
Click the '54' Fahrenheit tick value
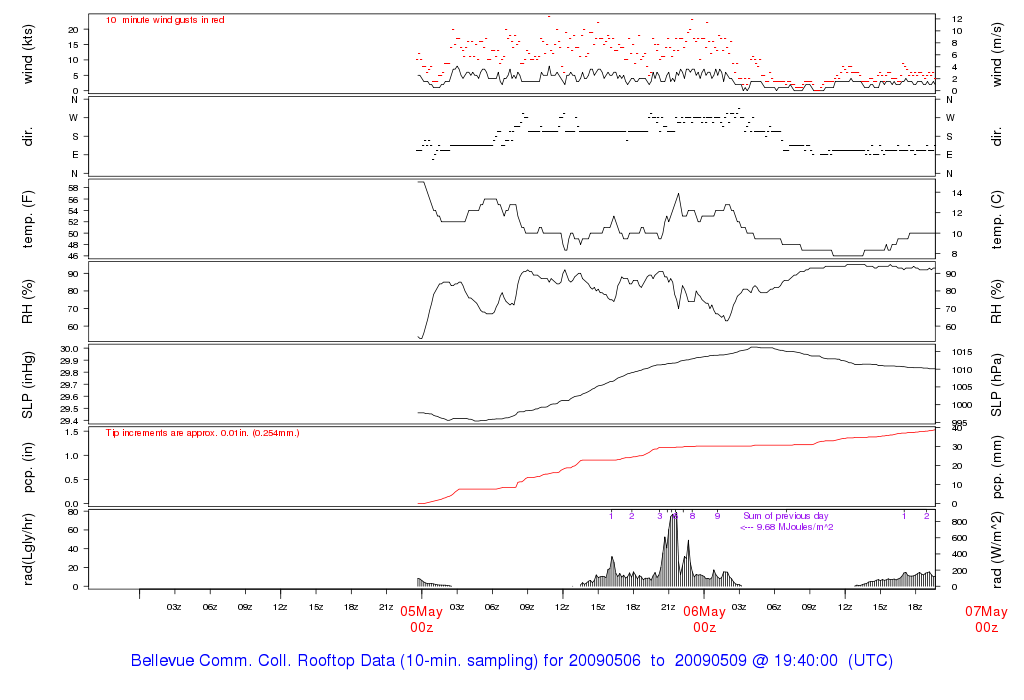pyautogui.click(x=73, y=211)
